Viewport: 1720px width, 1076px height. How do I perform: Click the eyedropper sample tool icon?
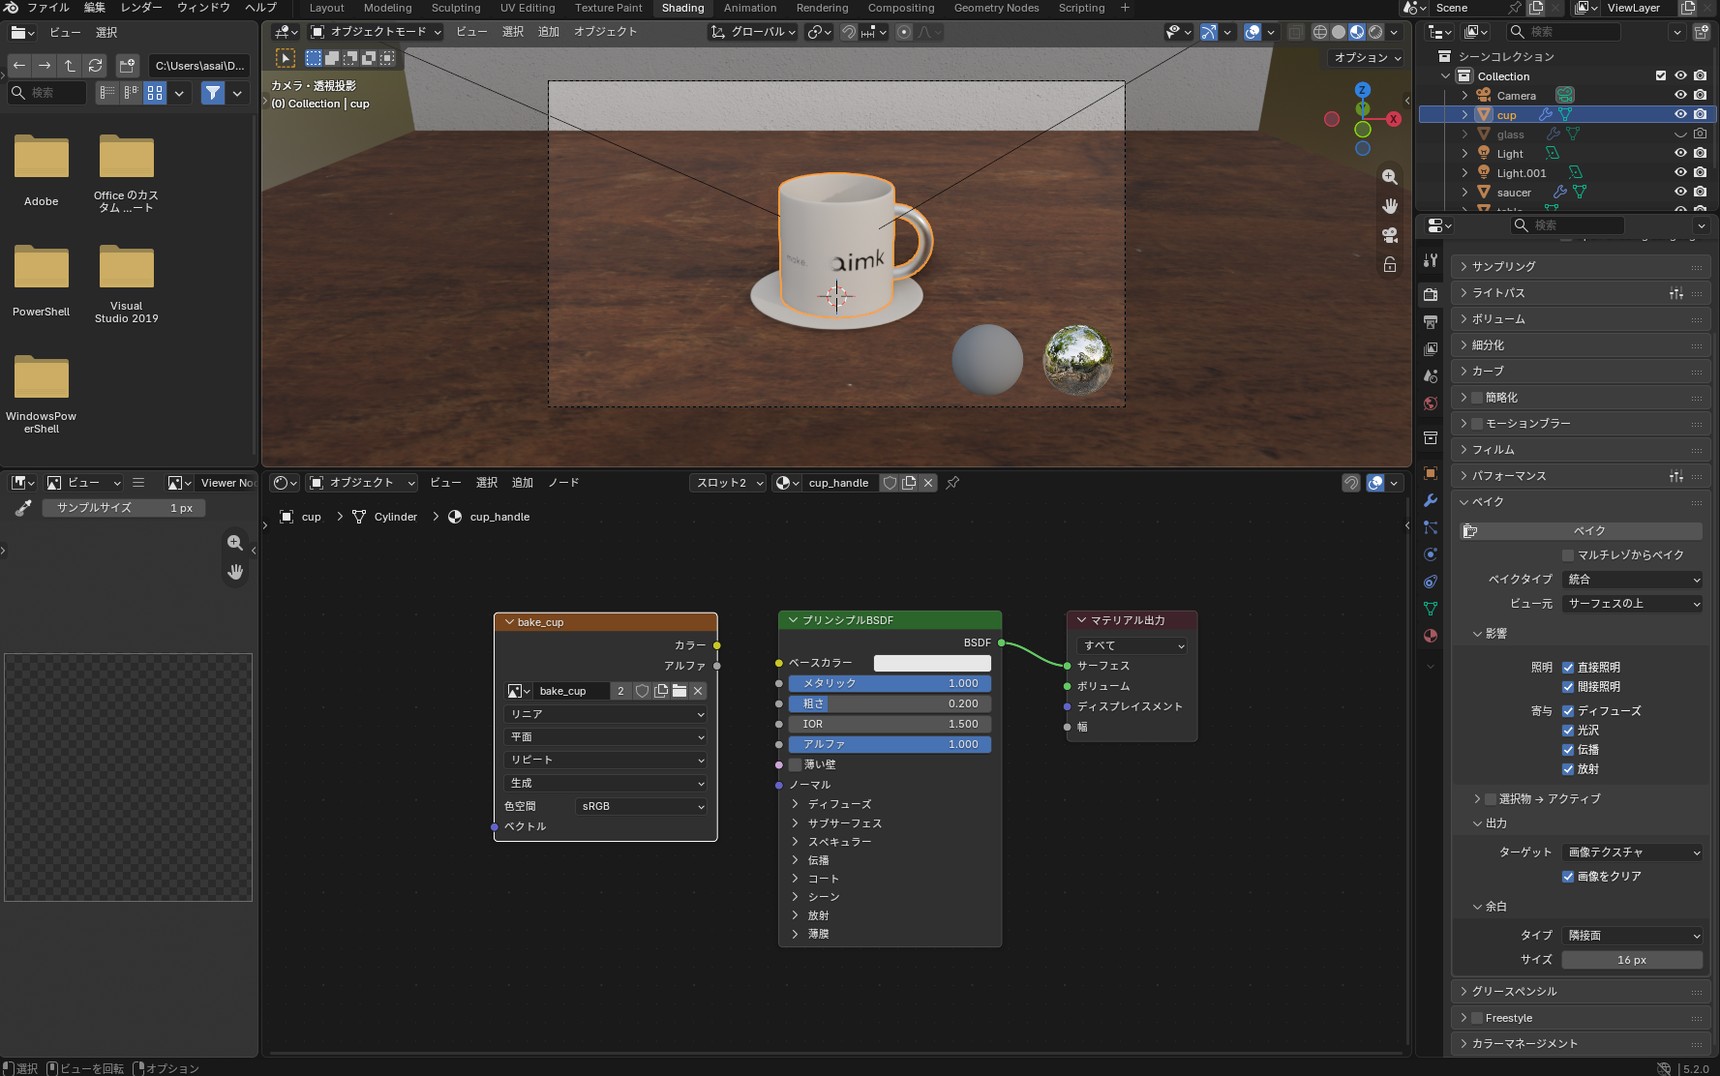(x=22, y=508)
